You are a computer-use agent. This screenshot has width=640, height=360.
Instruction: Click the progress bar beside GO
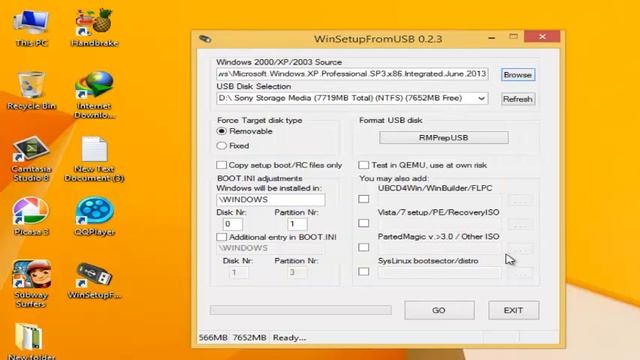pos(301,310)
